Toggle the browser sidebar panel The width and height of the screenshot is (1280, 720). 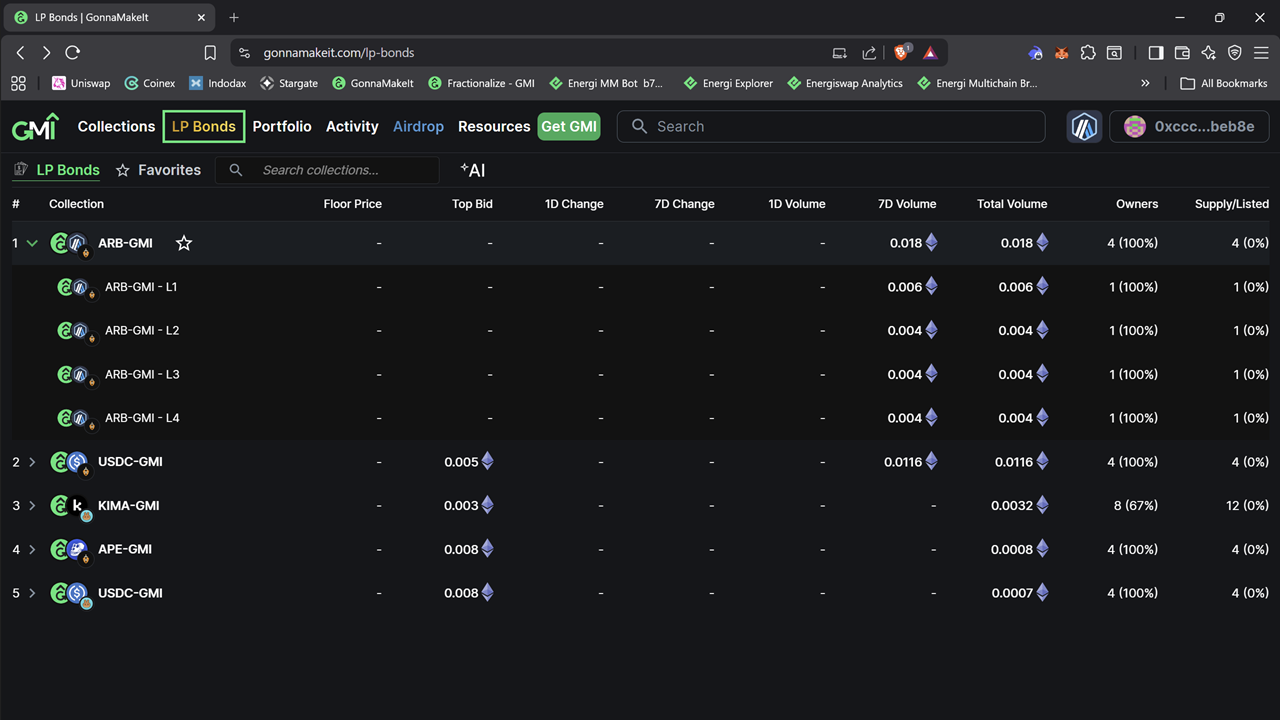(1156, 53)
